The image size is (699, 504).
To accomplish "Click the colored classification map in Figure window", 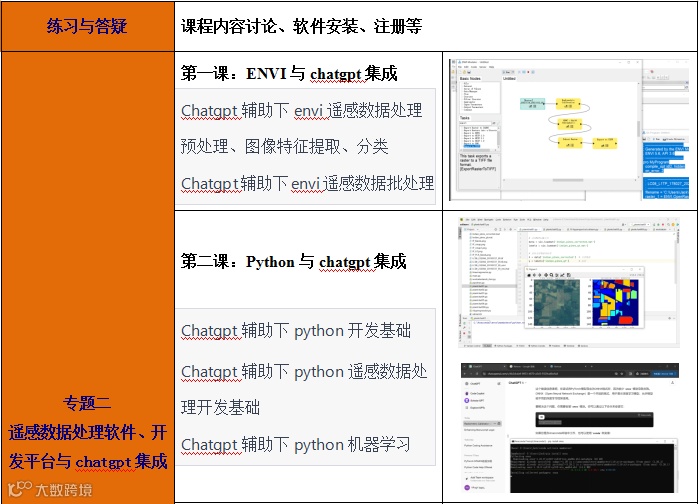I will tap(616, 303).
